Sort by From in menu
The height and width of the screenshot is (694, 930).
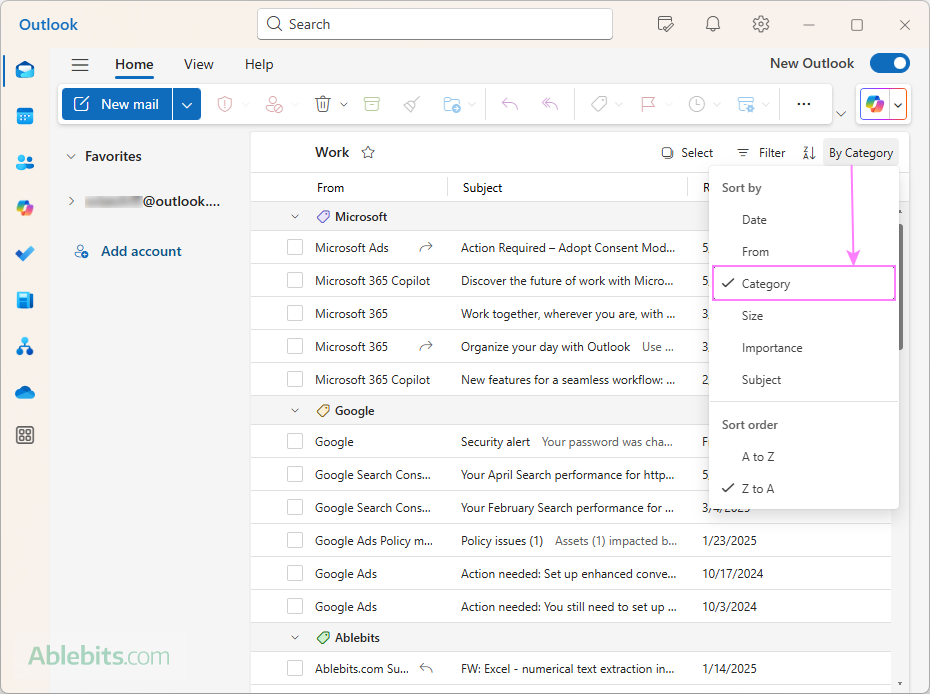pyautogui.click(x=804, y=252)
